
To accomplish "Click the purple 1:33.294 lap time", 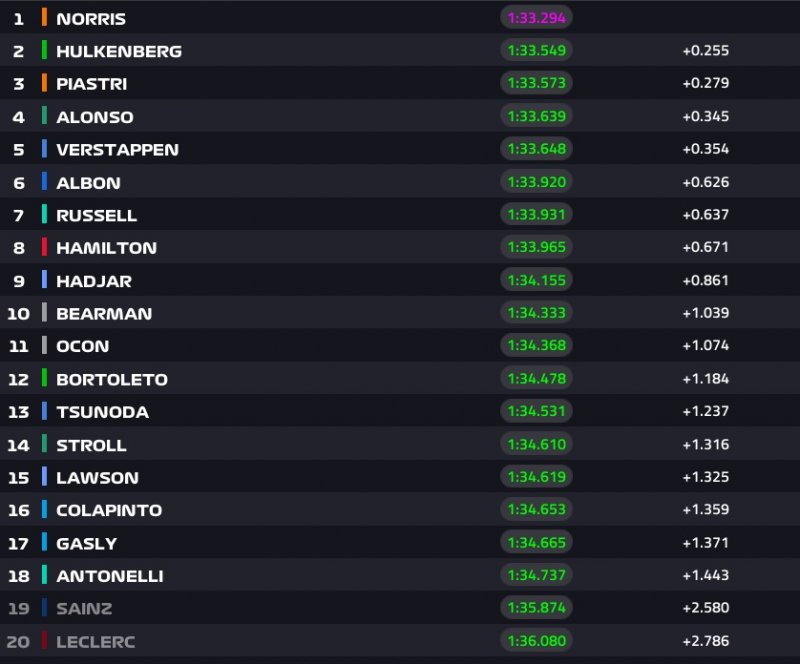I will pos(537,18).
